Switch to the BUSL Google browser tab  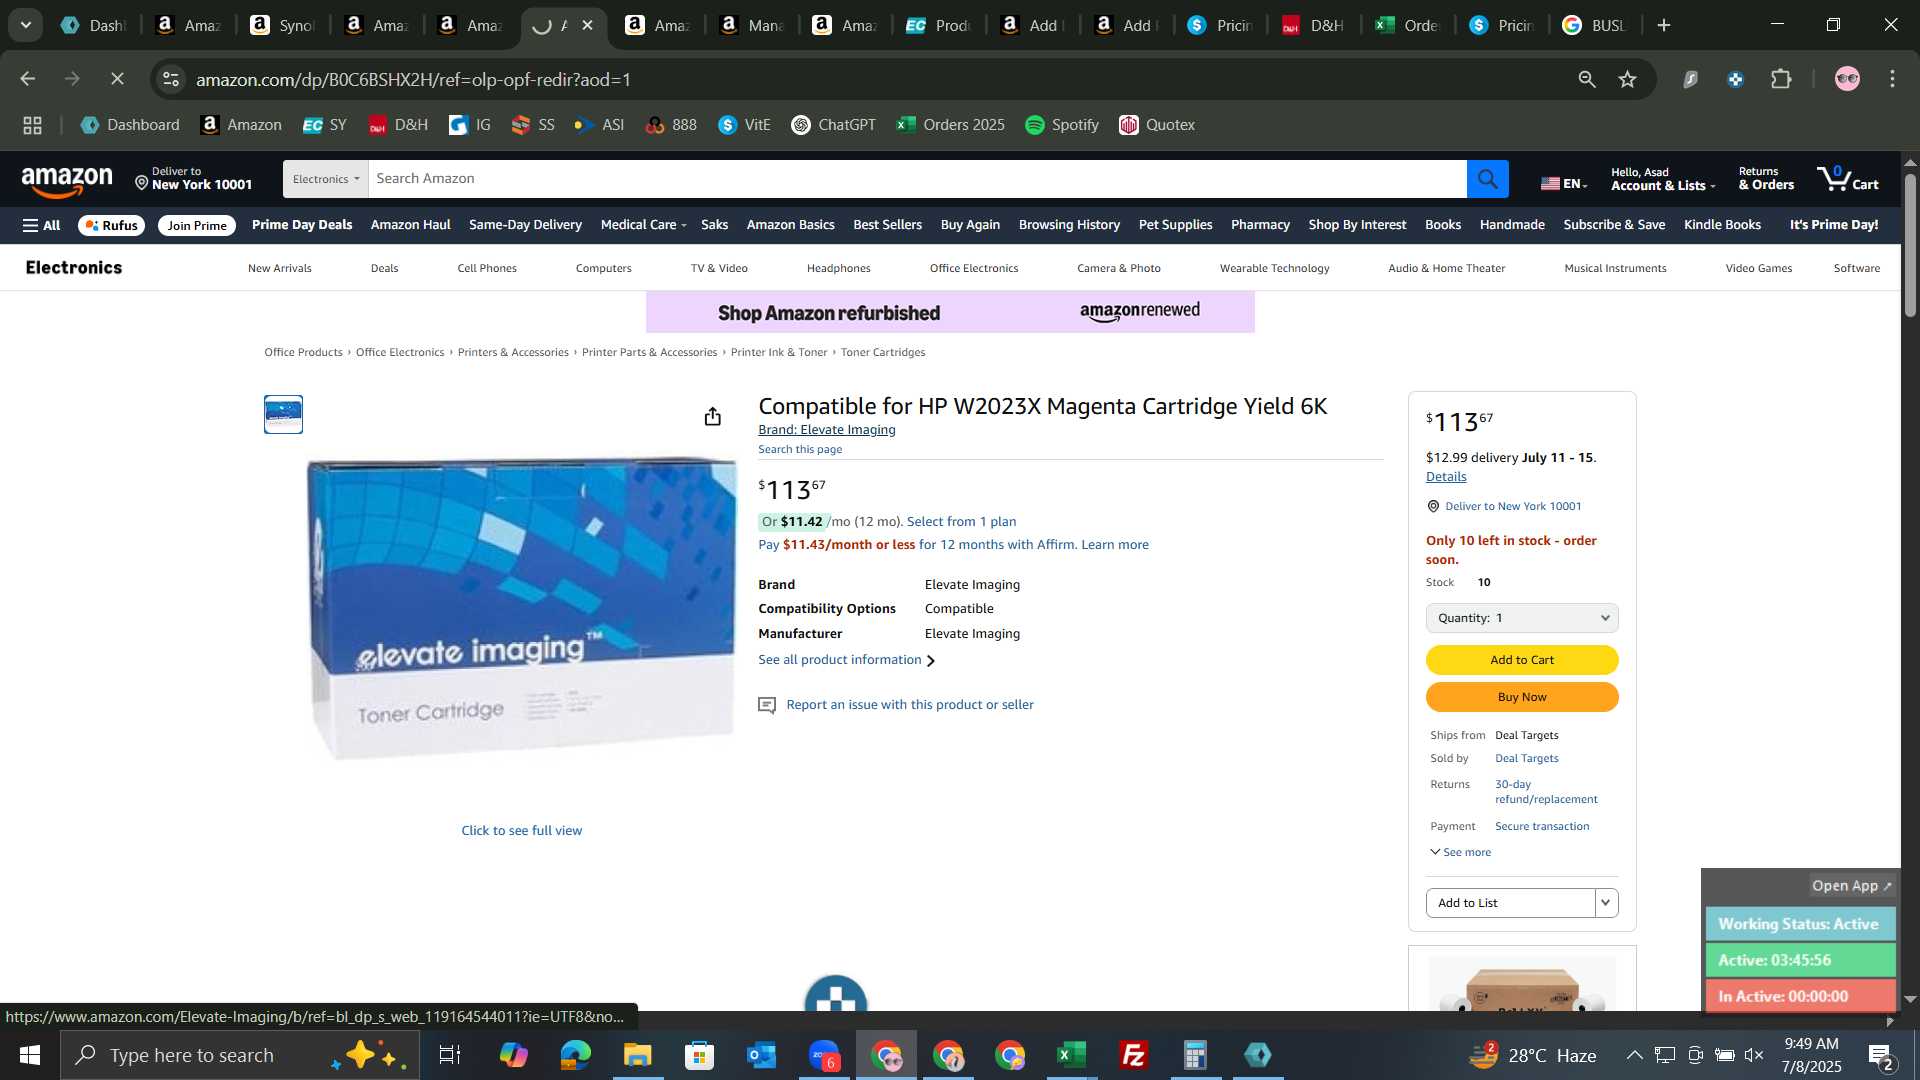(x=1595, y=25)
